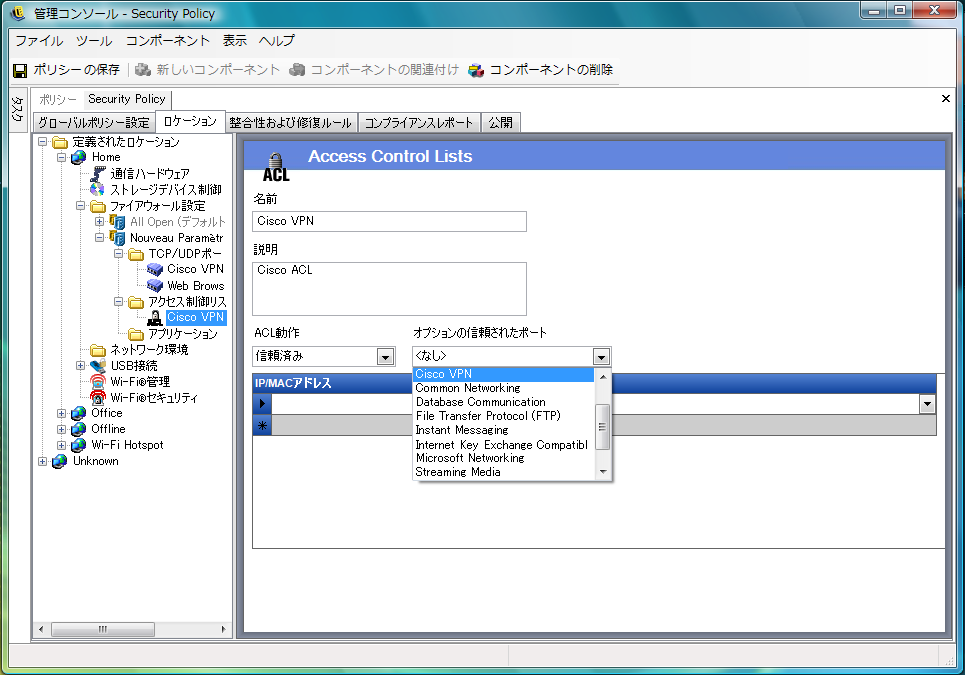Open the ファイル menu
This screenshot has height=675, width=965.
tap(39, 41)
